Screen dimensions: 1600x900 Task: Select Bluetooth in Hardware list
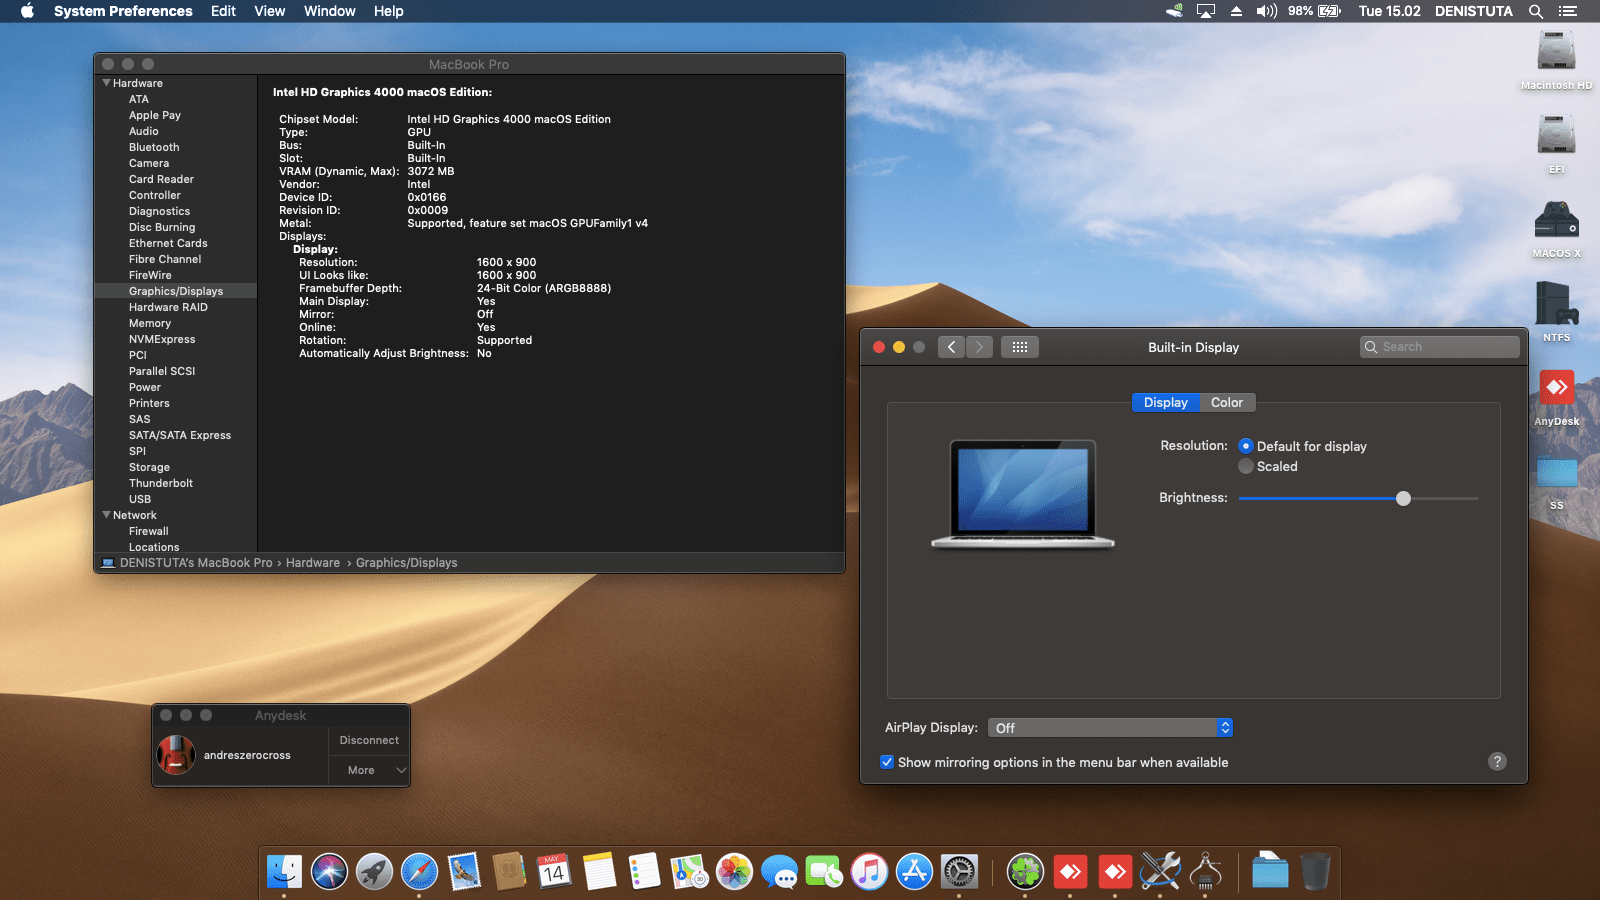click(x=154, y=147)
